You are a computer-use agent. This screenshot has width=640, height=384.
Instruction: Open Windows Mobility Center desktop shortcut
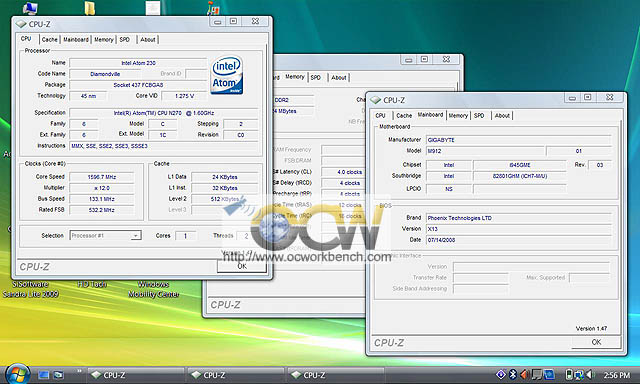click(153, 289)
